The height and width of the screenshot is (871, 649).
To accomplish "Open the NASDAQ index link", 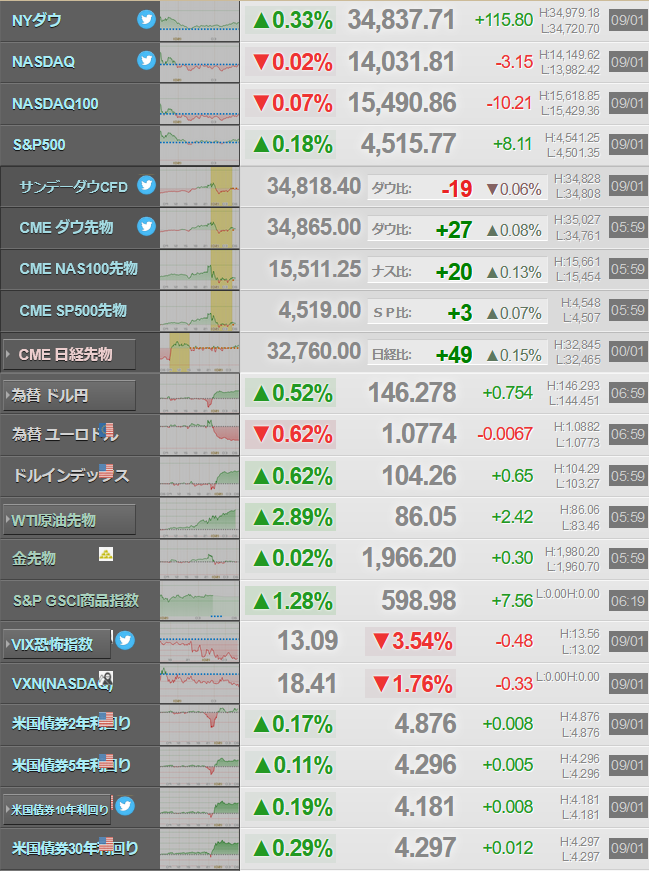I will tap(43, 62).
